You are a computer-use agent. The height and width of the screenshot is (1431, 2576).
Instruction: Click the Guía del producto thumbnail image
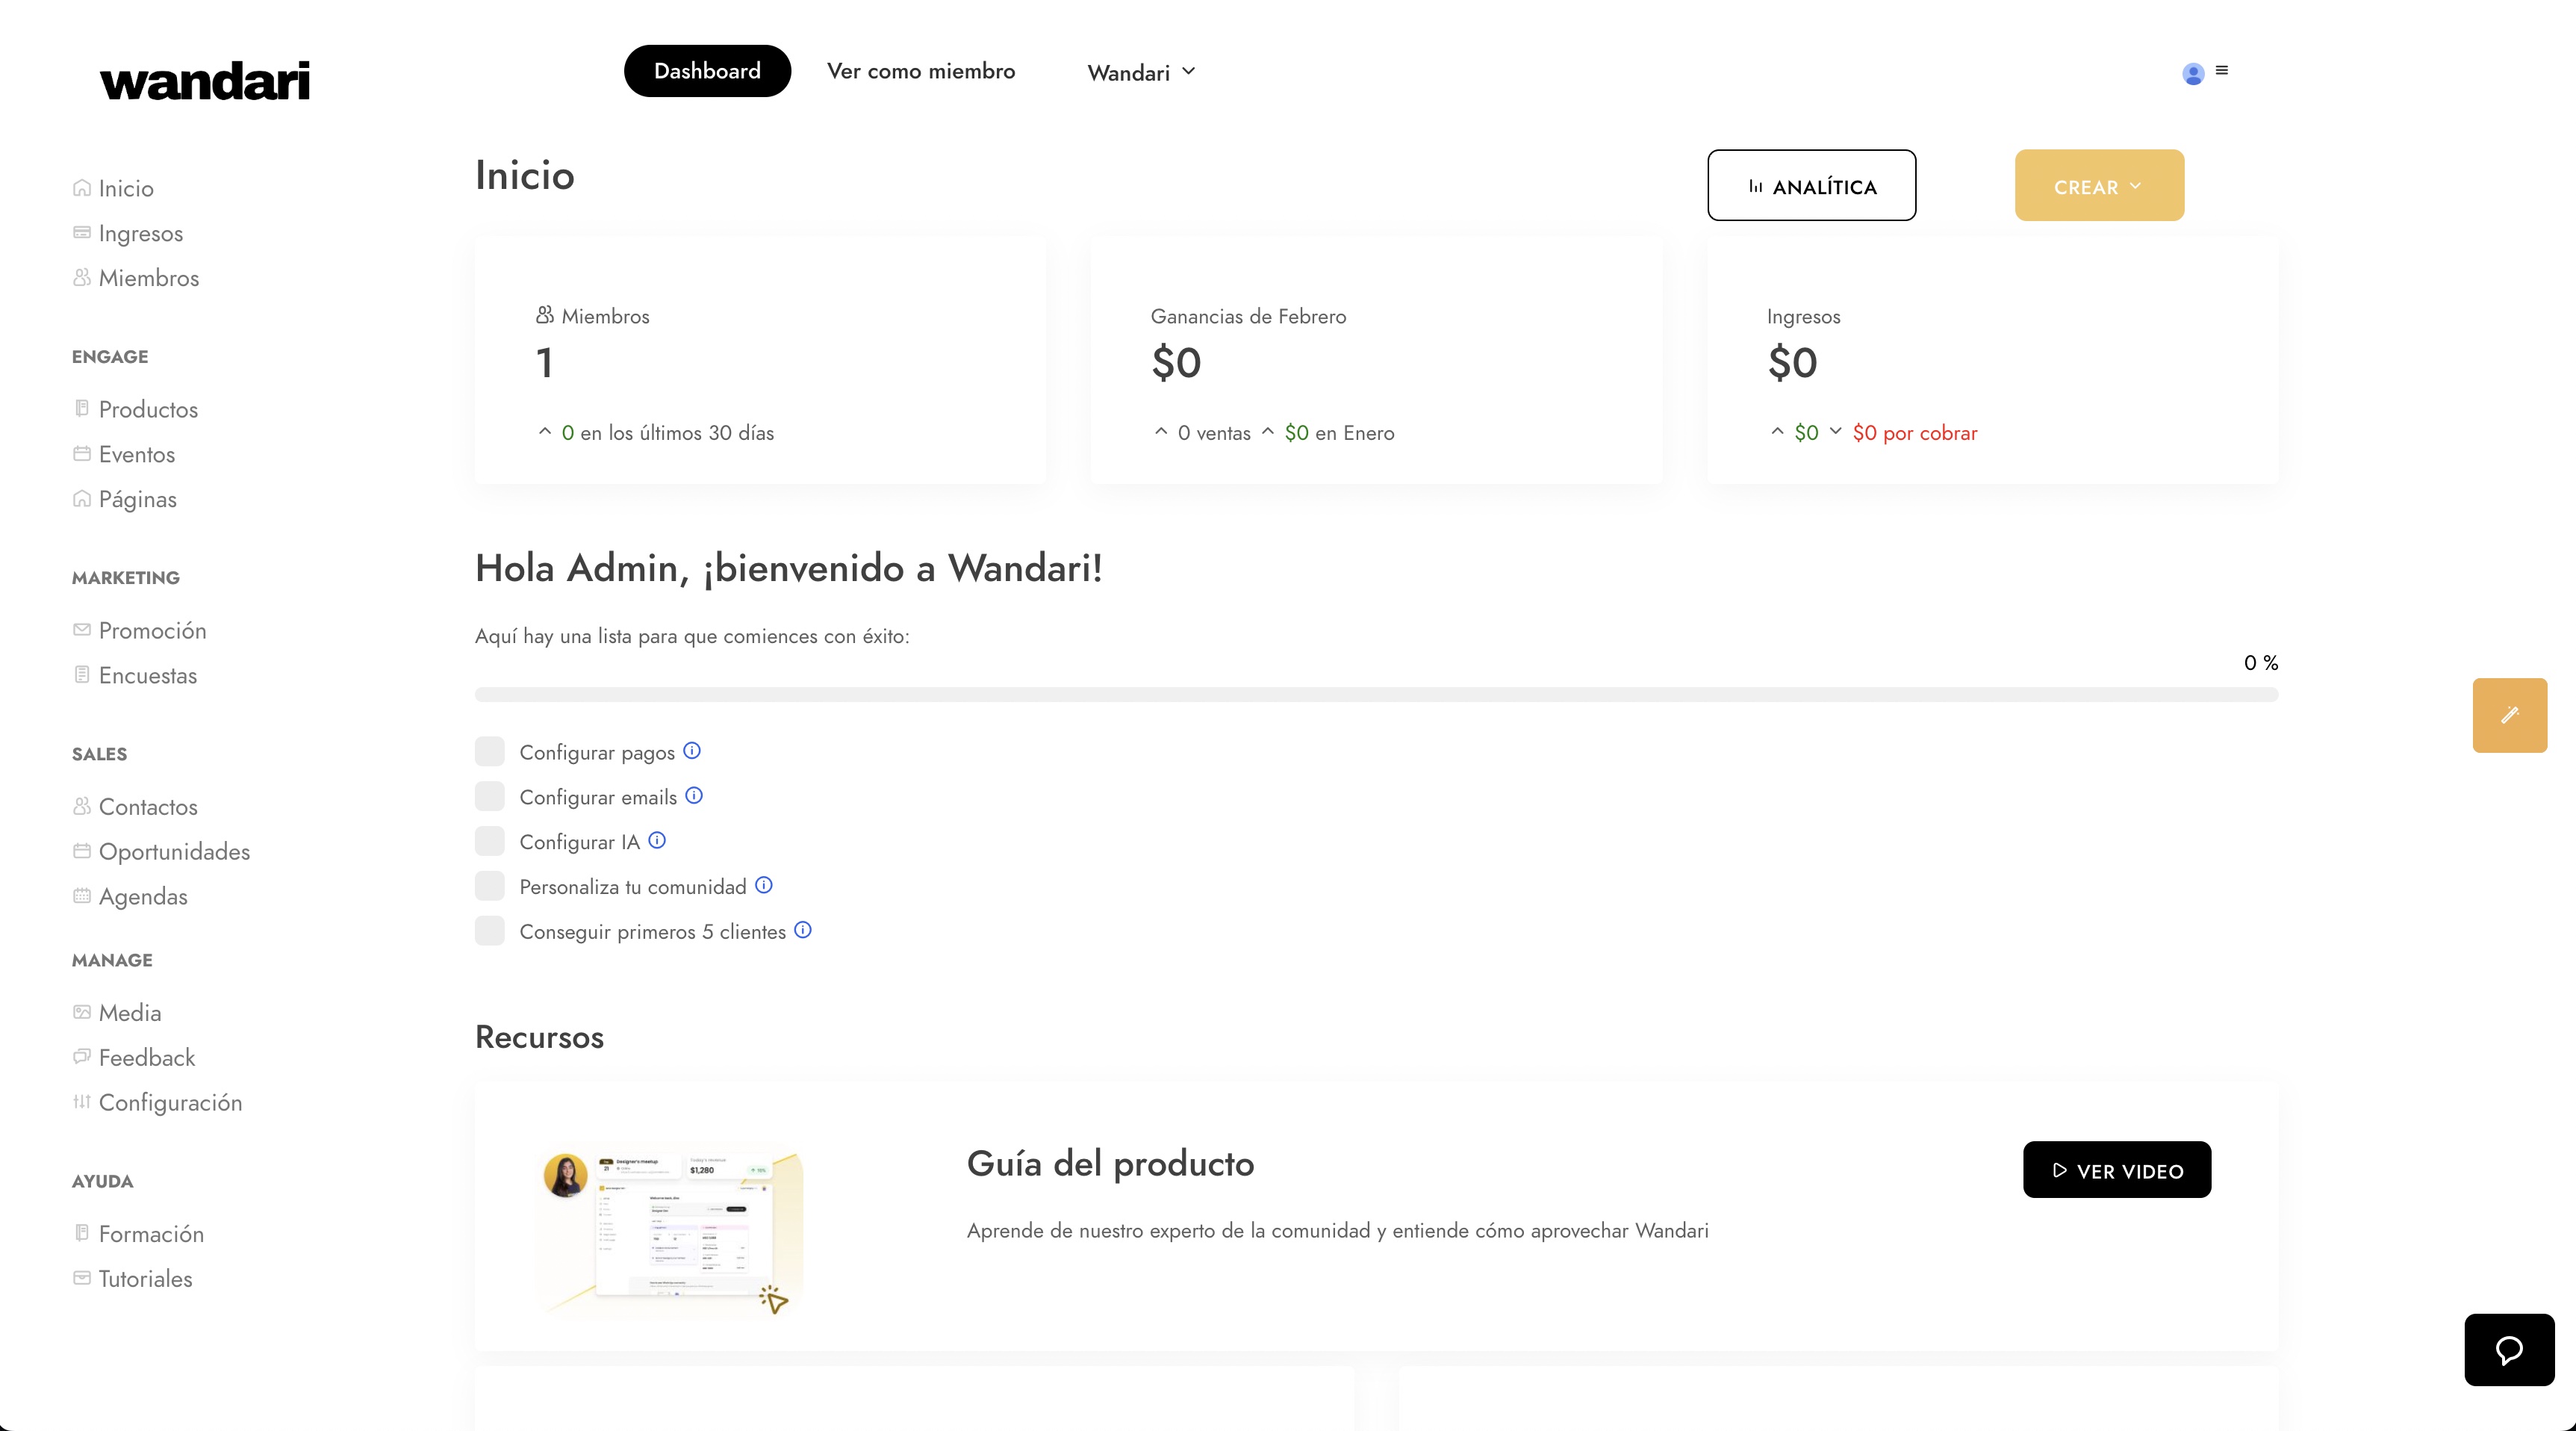click(669, 1230)
